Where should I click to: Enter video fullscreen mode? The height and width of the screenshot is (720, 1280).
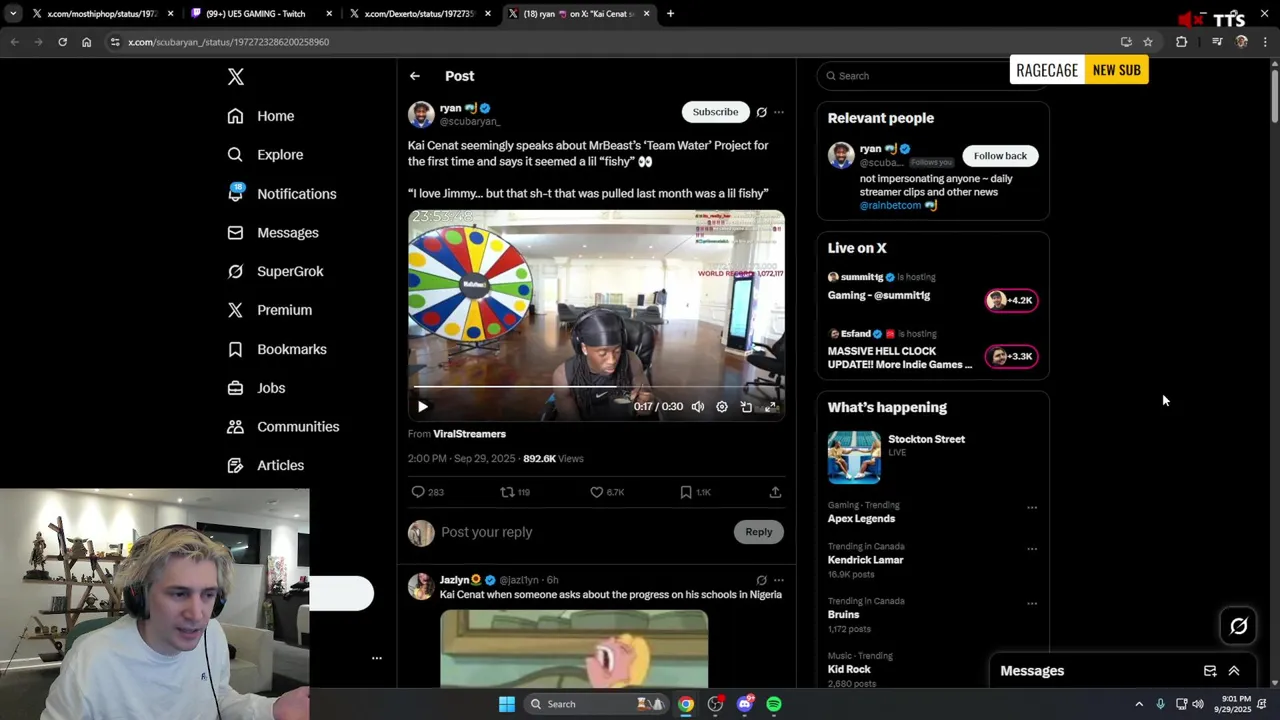pos(770,407)
